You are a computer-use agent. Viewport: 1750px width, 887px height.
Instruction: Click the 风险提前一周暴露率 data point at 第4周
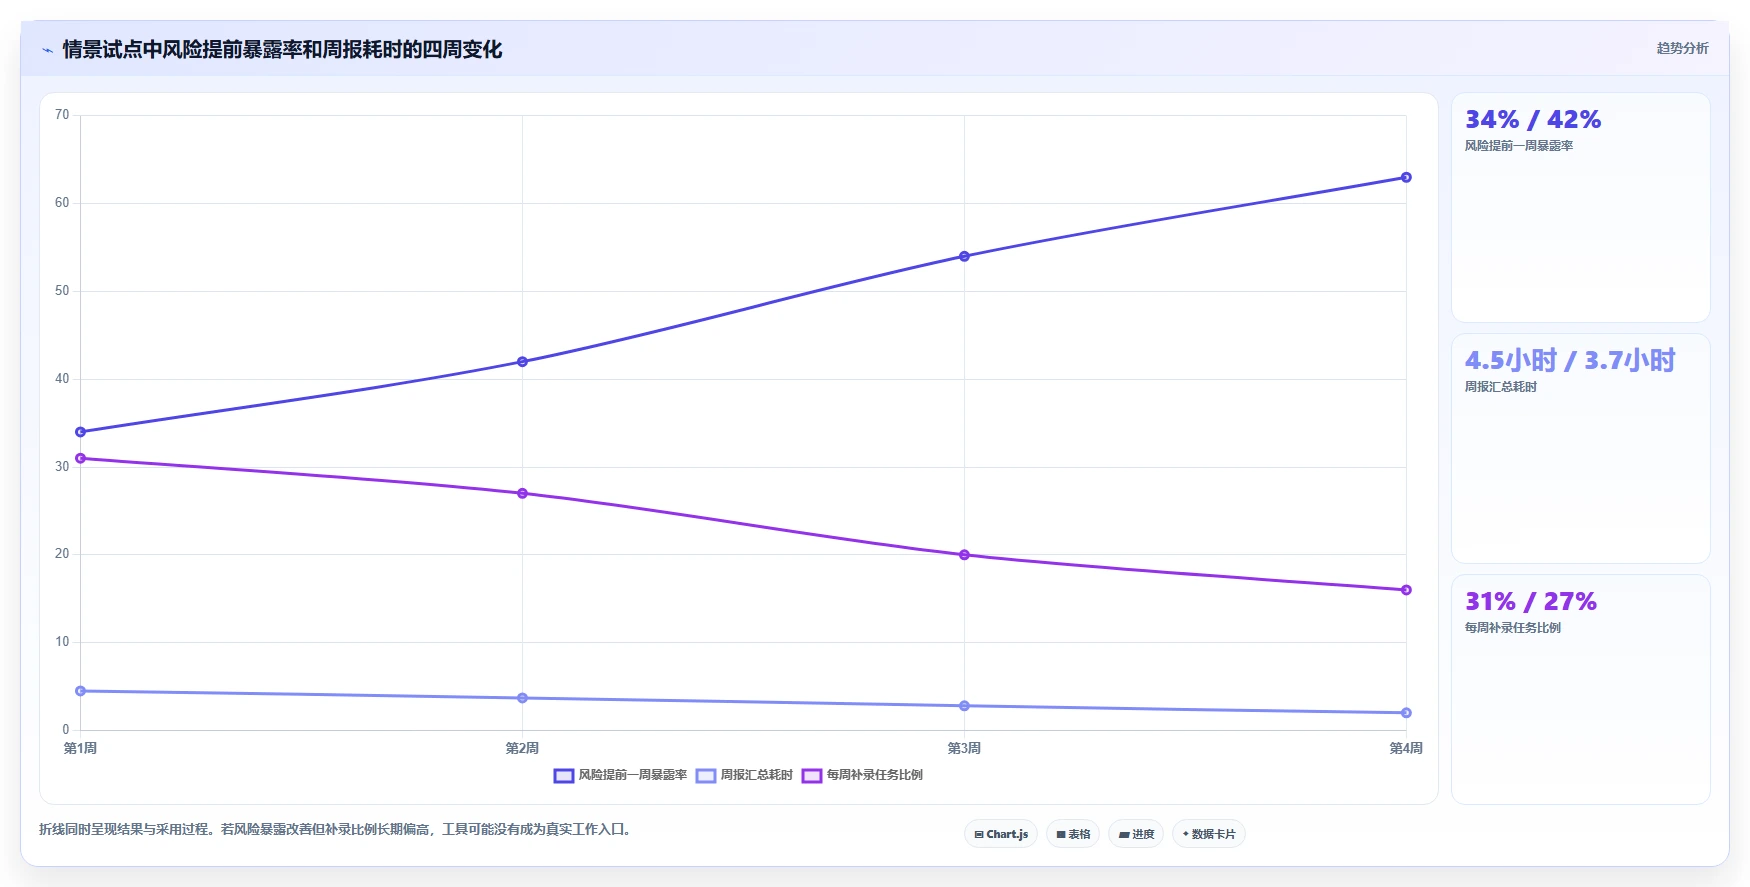tap(1406, 177)
